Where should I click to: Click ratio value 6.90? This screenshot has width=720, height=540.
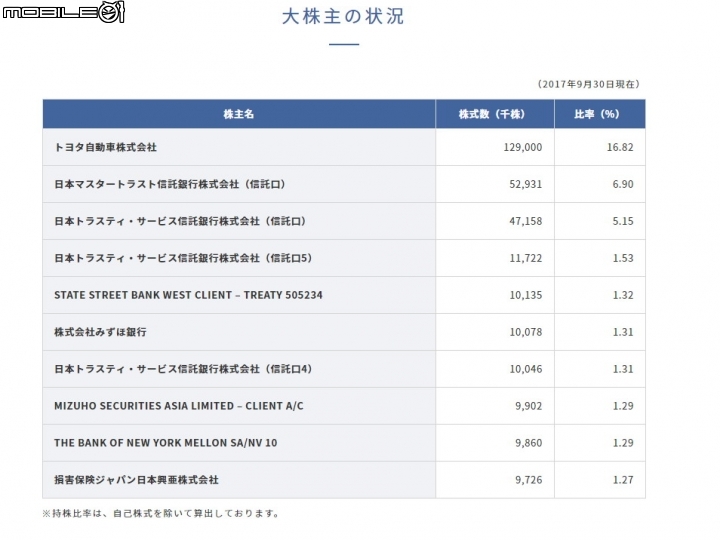tap(623, 184)
